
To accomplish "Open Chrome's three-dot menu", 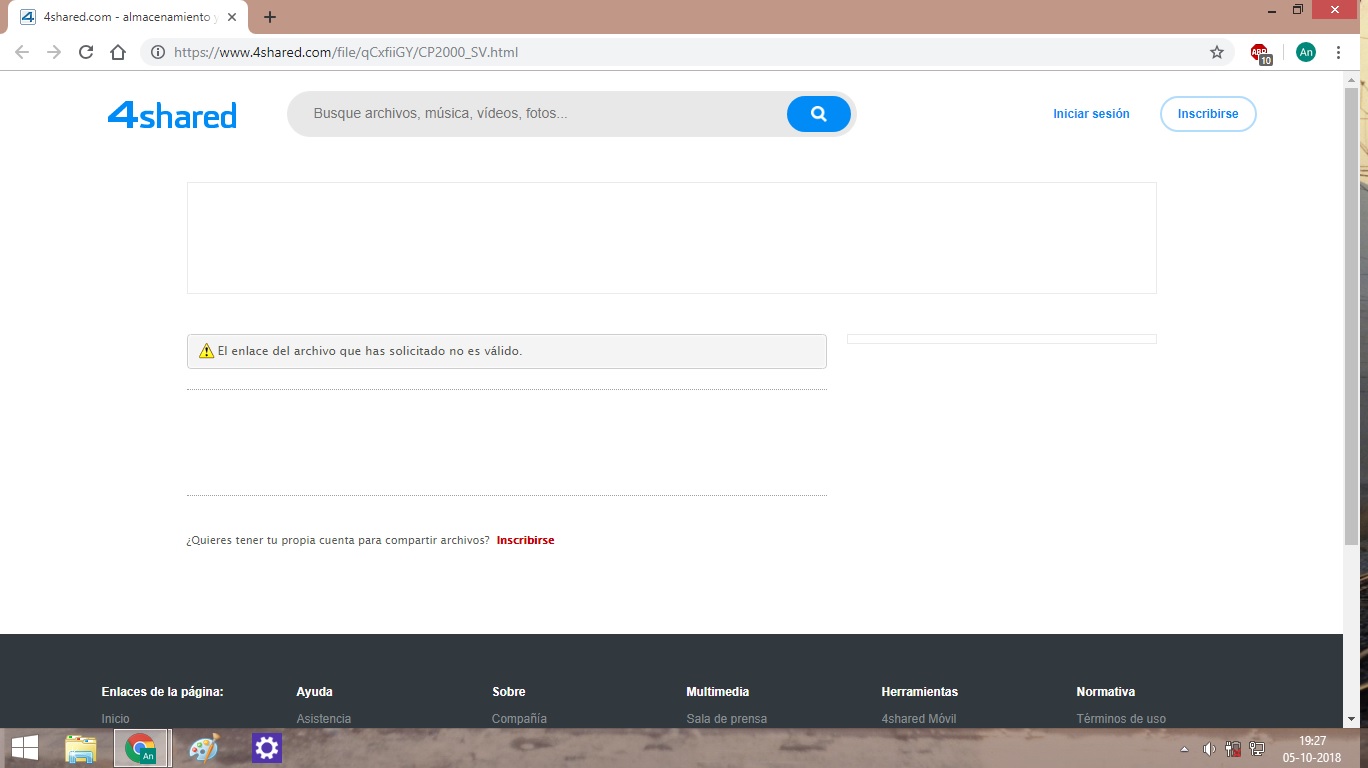I will click(x=1338, y=52).
